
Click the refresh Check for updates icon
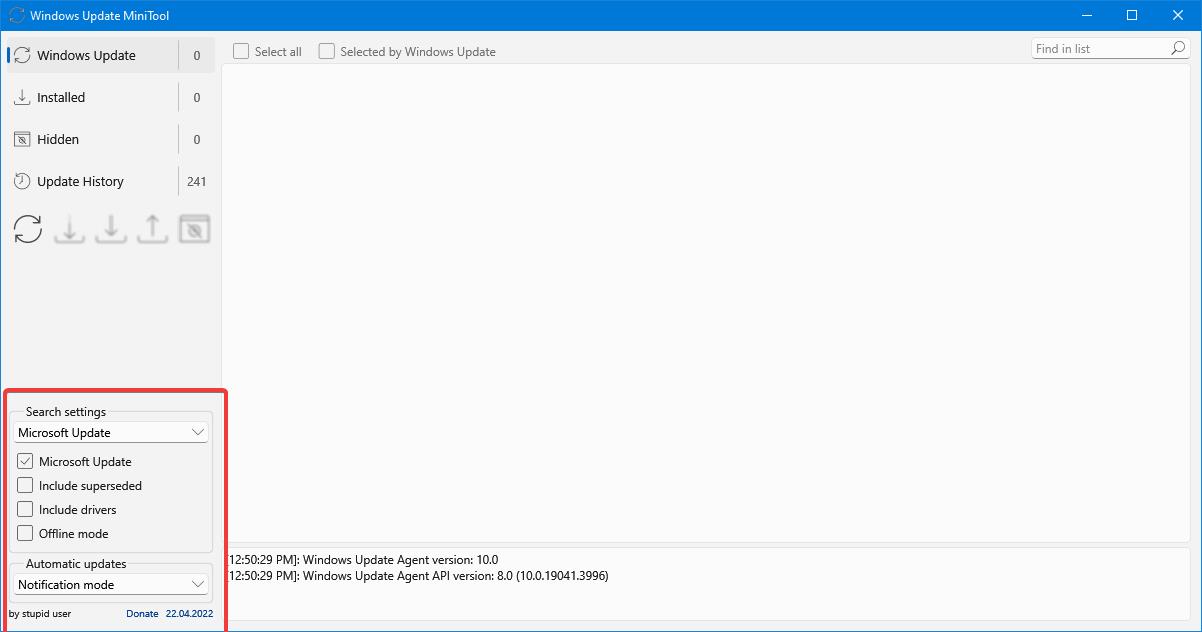pyautogui.click(x=28, y=229)
